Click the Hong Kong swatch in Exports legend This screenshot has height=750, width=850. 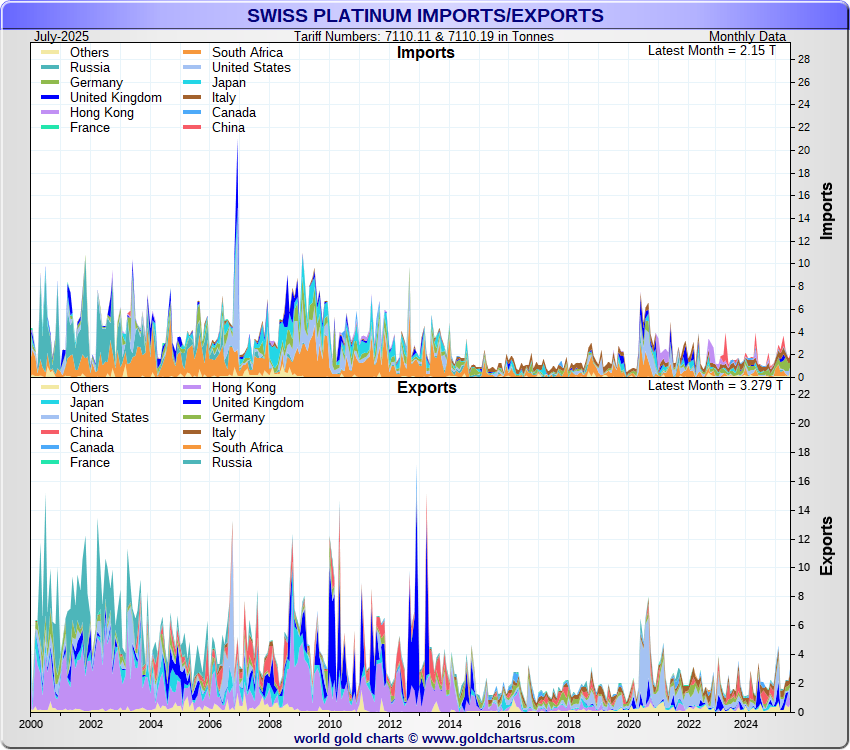191,388
